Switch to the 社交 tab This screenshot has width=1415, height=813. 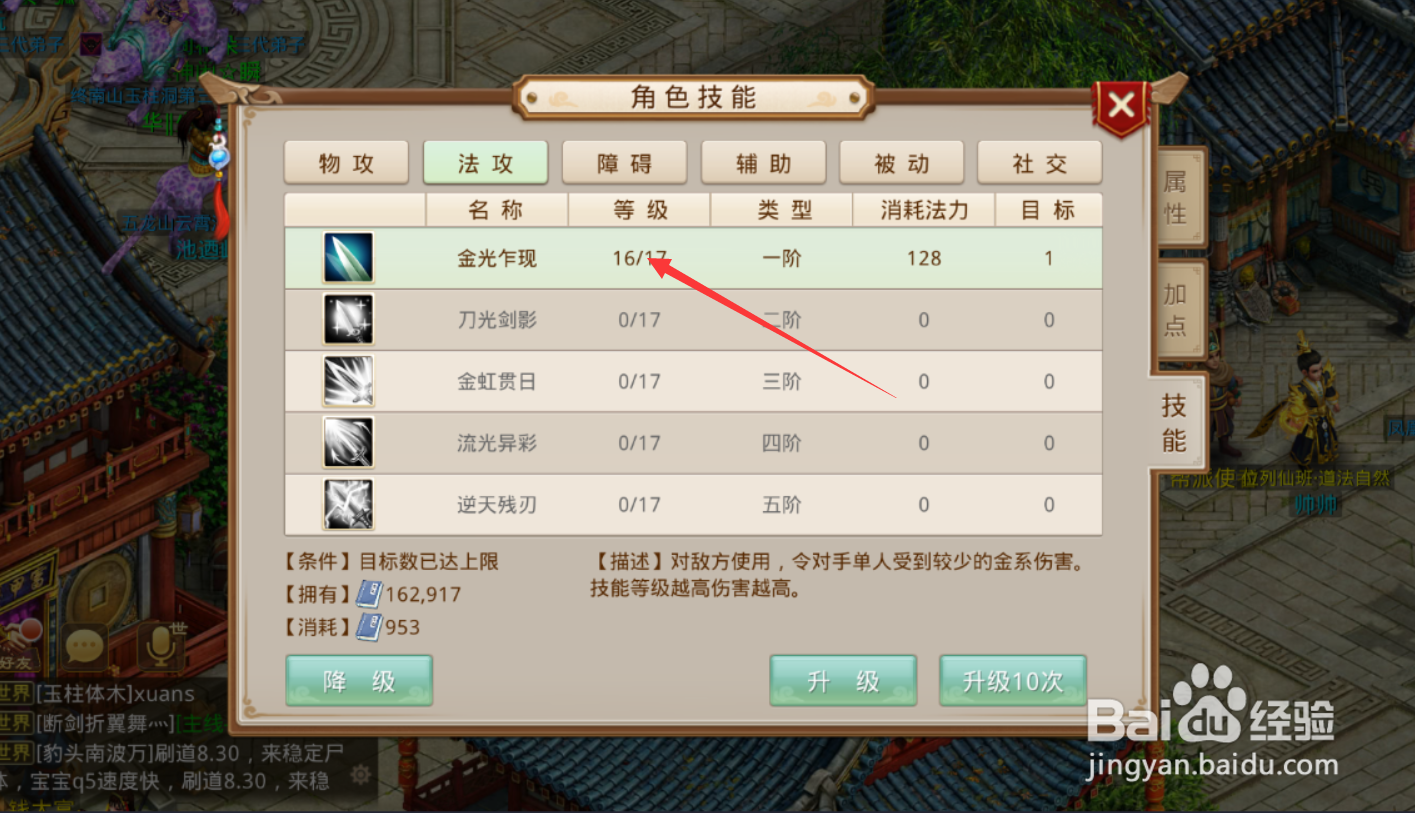[x=1039, y=163]
